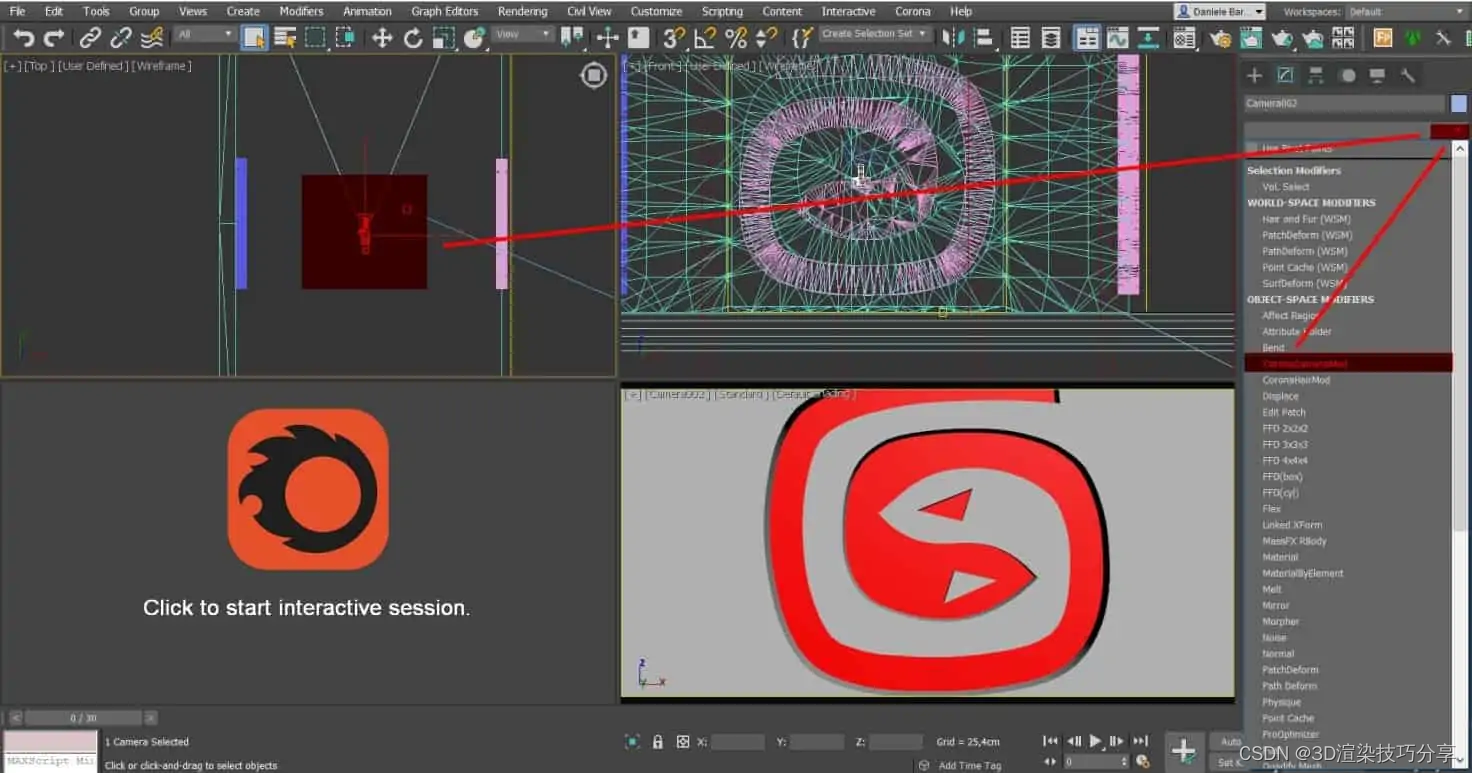
Task: Open the File menu
Action: coord(17,11)
